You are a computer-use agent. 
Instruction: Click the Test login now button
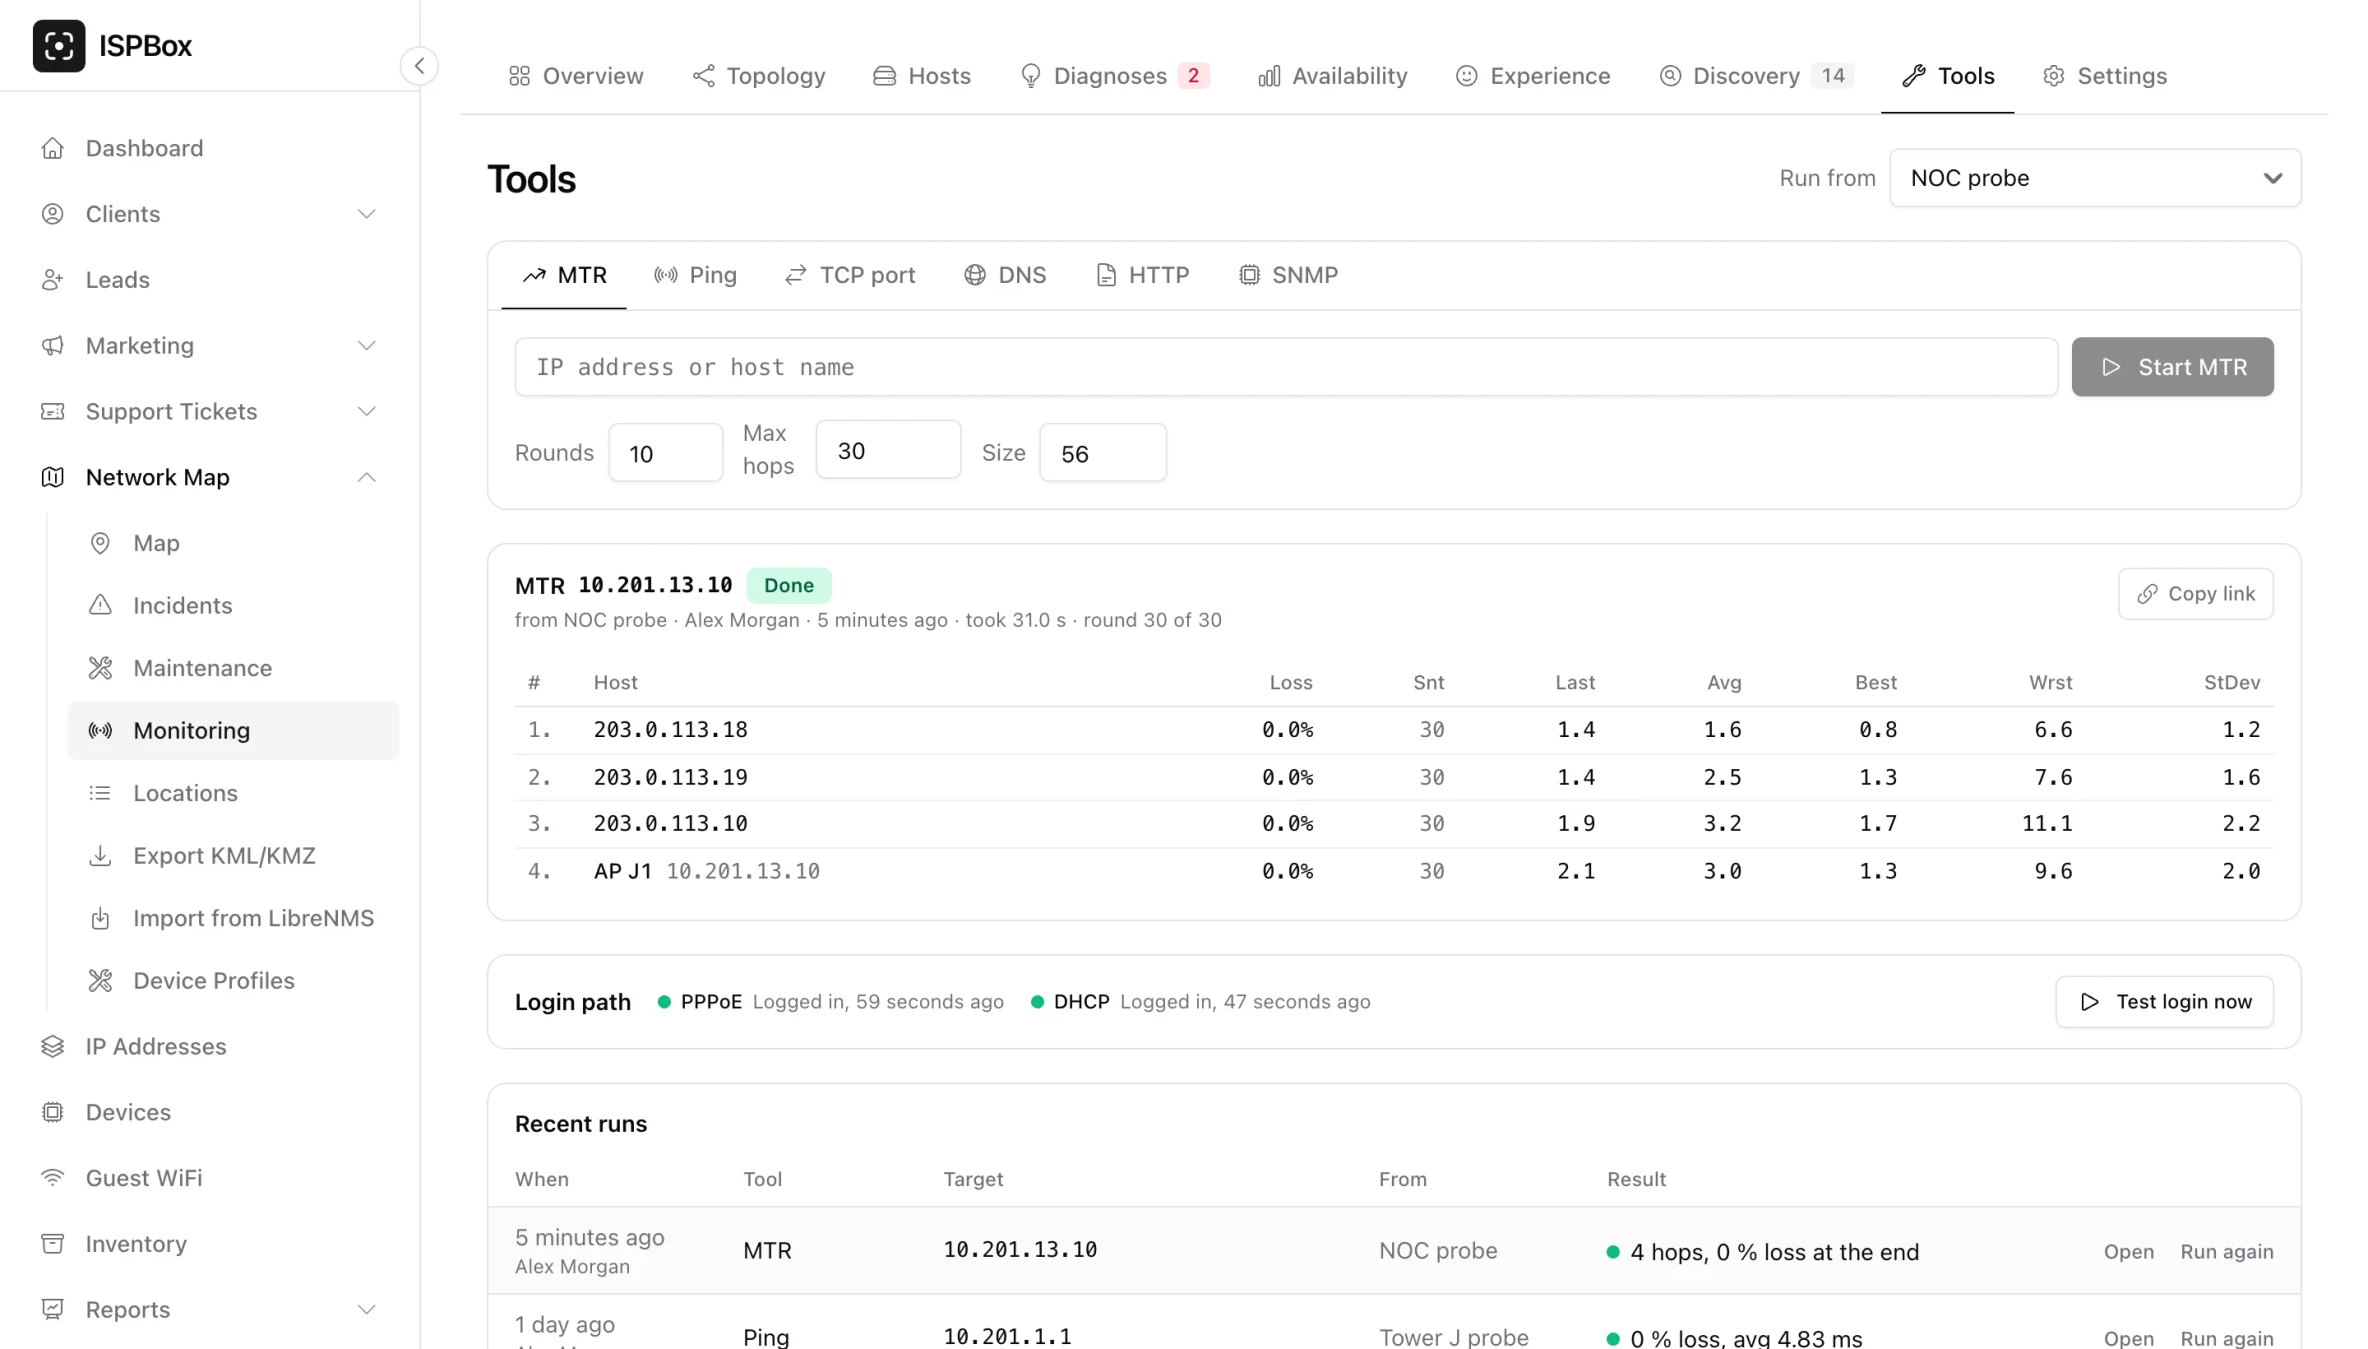point(2164,1002)
